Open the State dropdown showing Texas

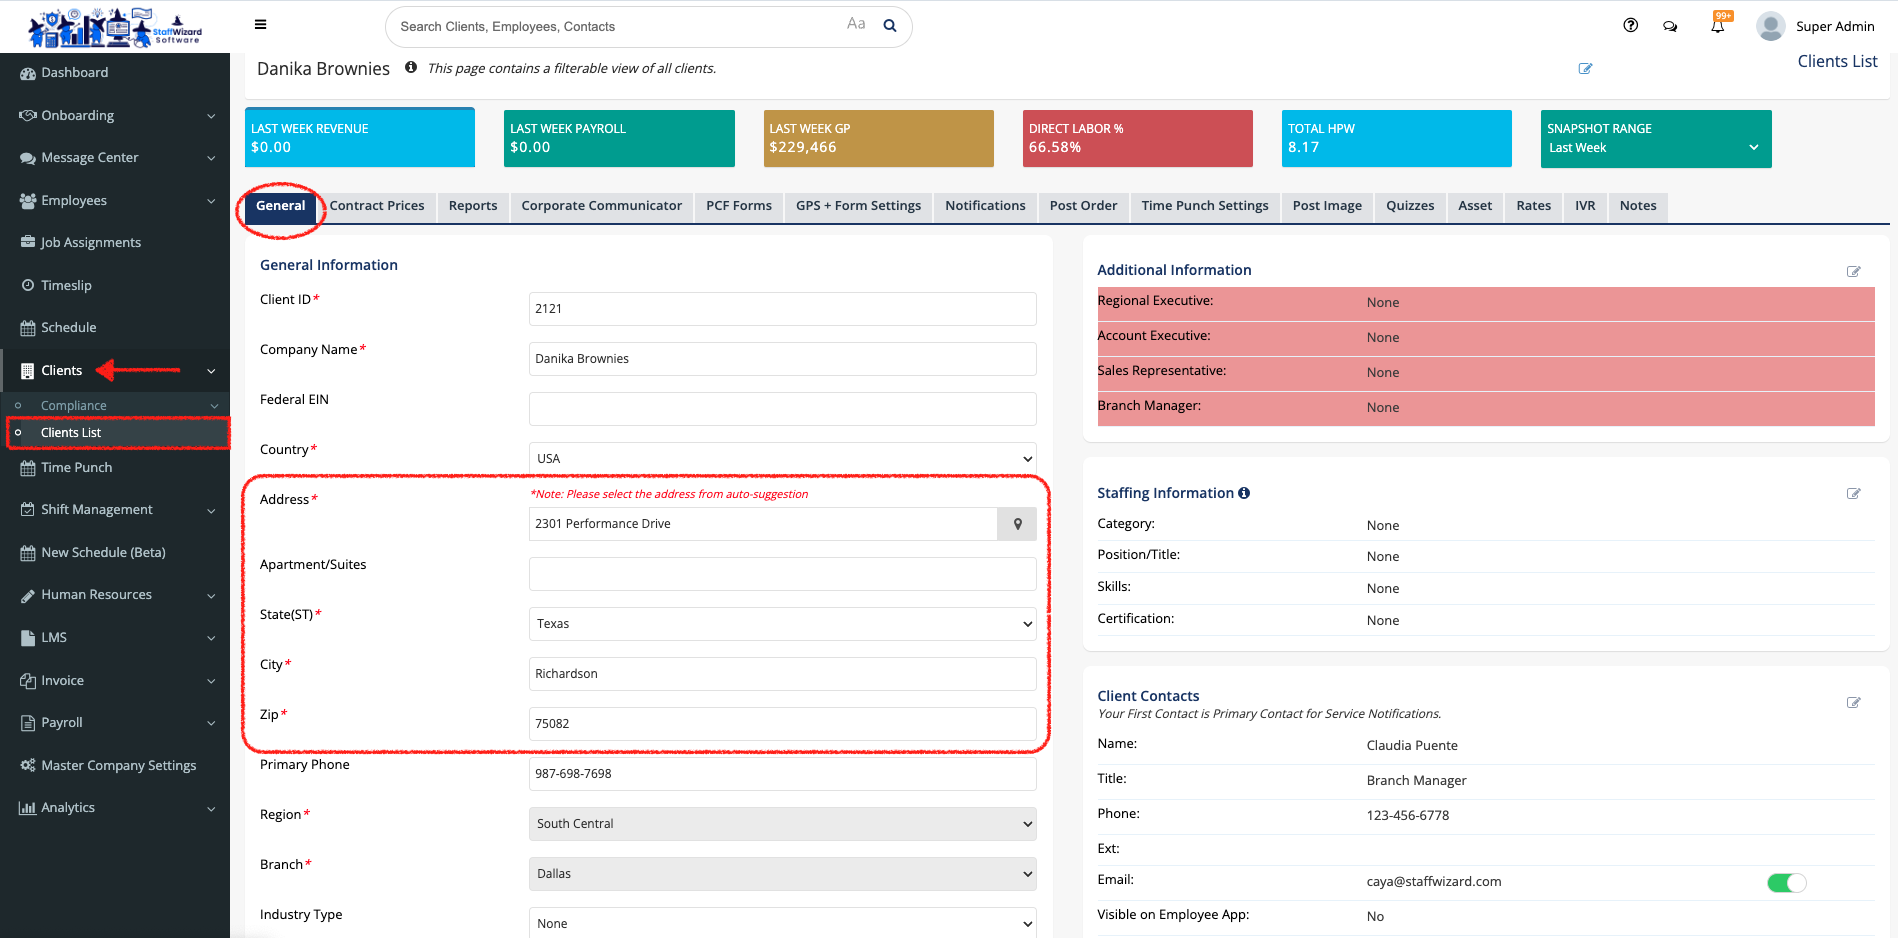[x=782, y=624]
